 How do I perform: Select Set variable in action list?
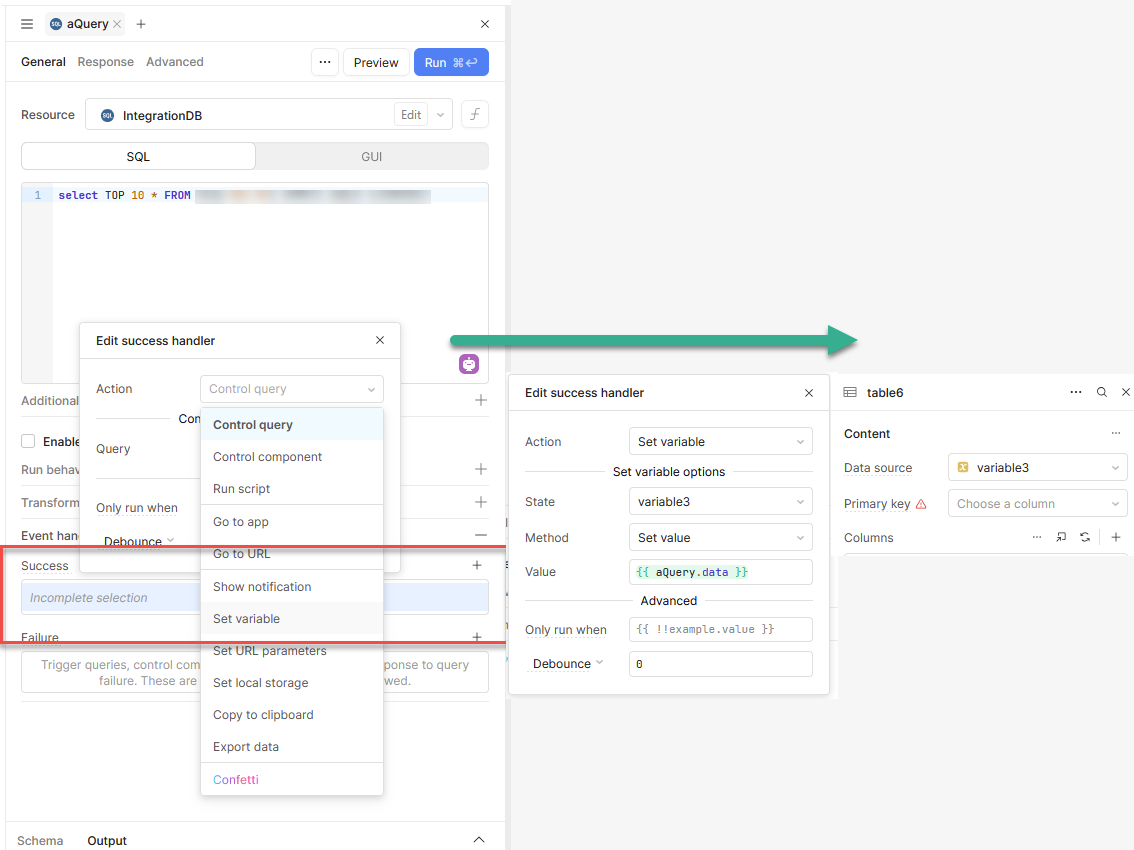[x=291, y=619]
